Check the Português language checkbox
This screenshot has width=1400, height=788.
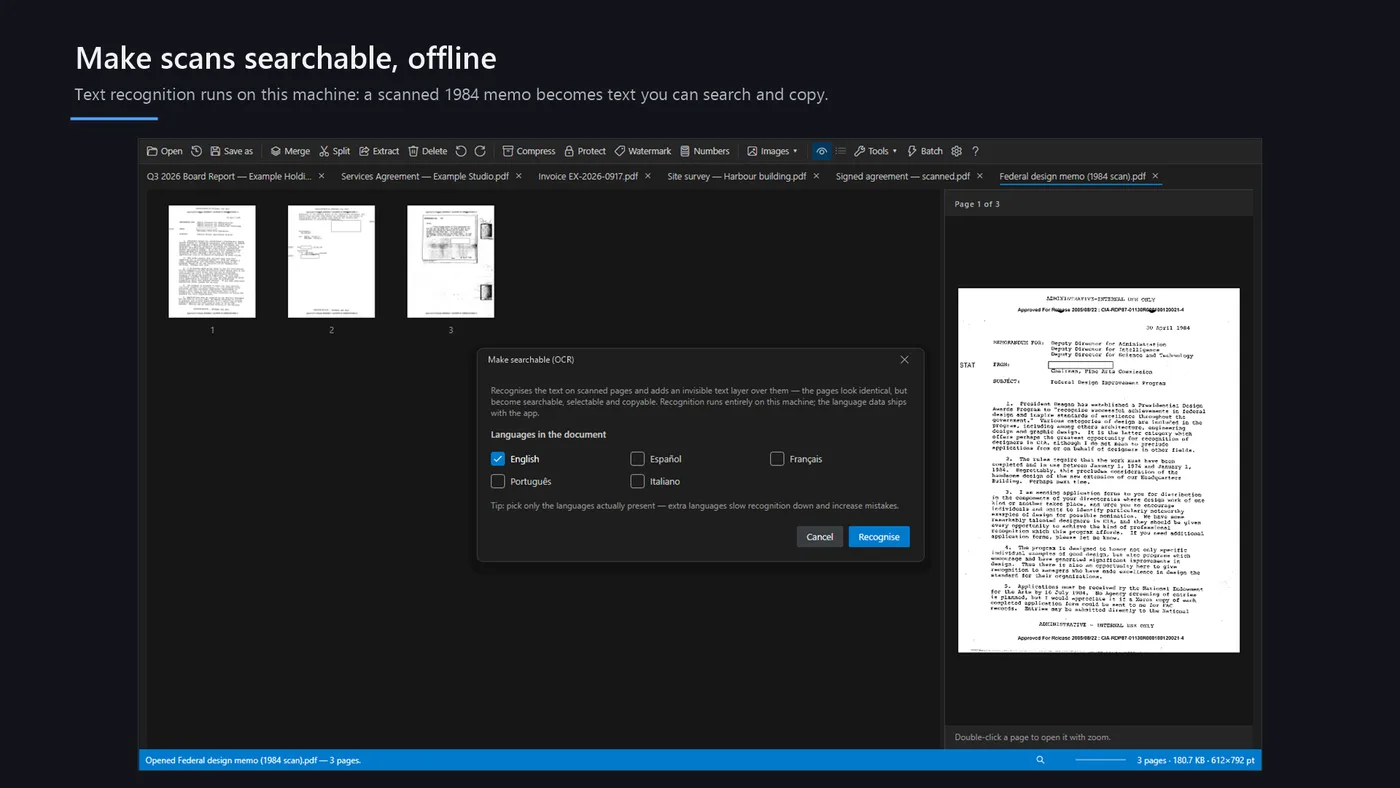click(498, 481)
